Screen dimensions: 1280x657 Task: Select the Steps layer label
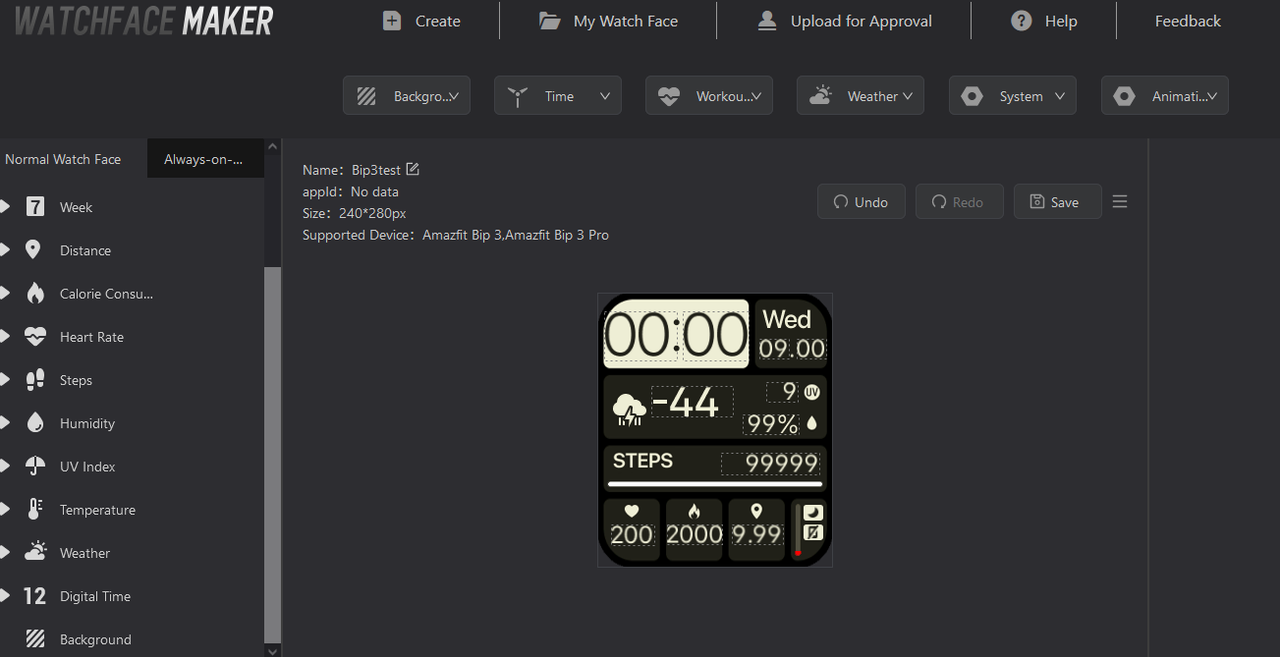tap(76, 380)
